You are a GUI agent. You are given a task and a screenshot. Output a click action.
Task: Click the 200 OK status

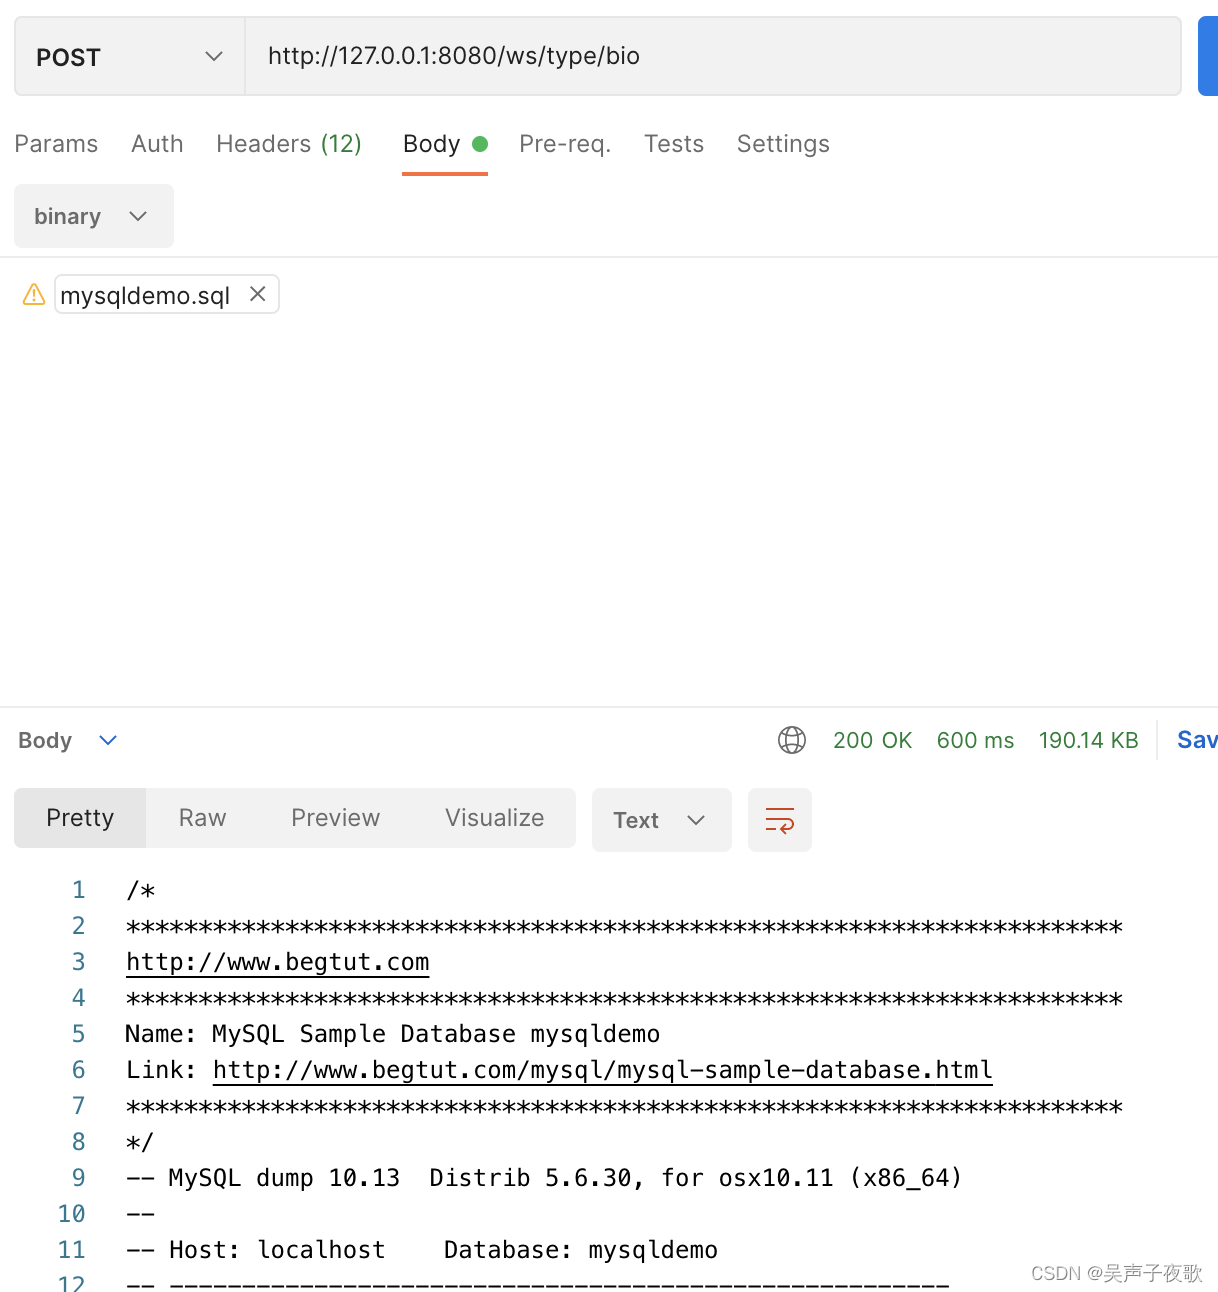(x=872, y=740)
